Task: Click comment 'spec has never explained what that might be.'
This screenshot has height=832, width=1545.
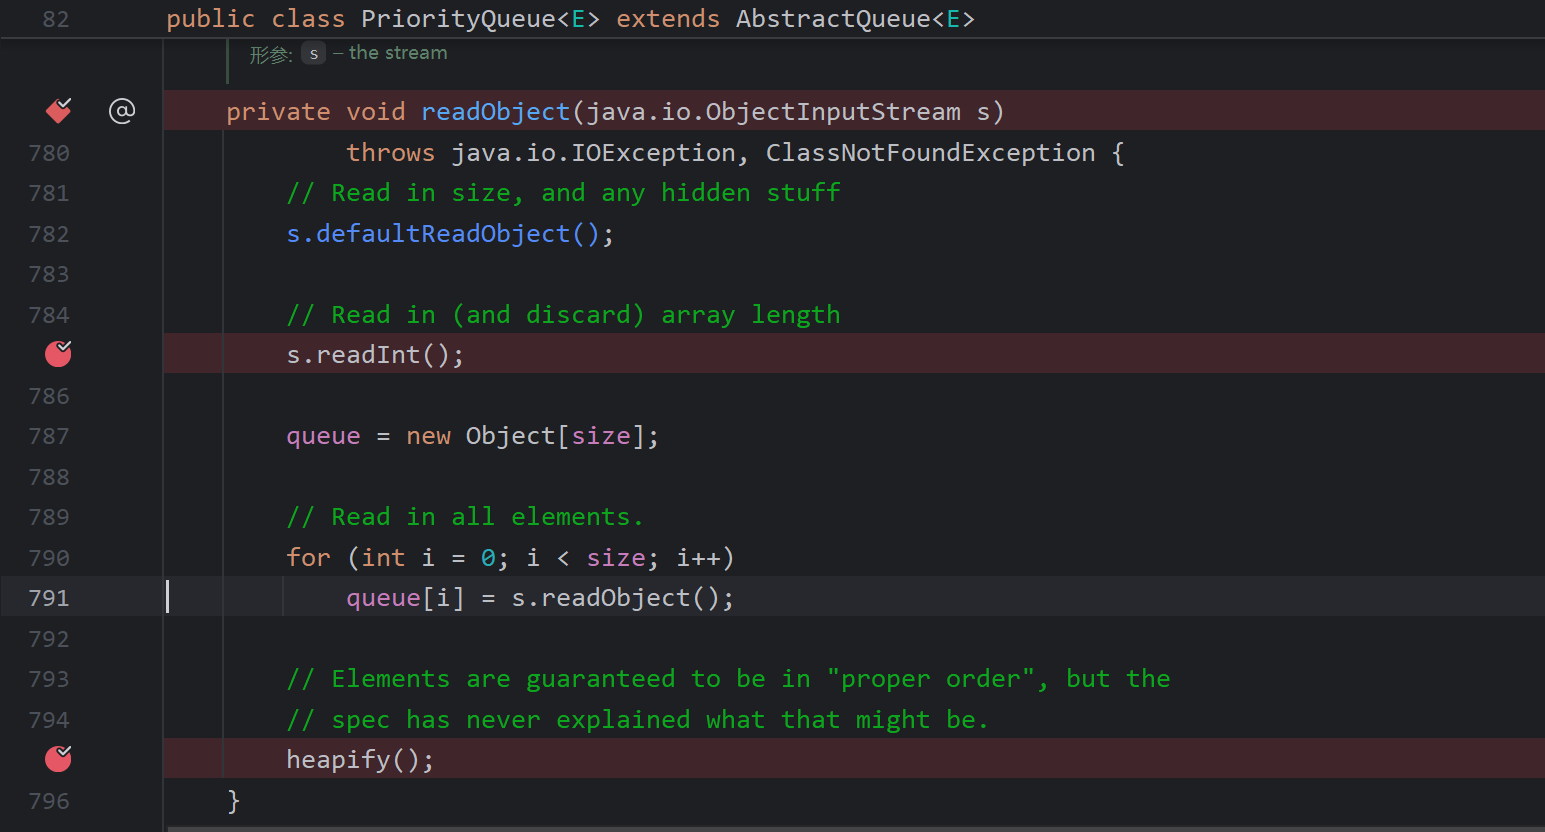Action: [637, 720]
